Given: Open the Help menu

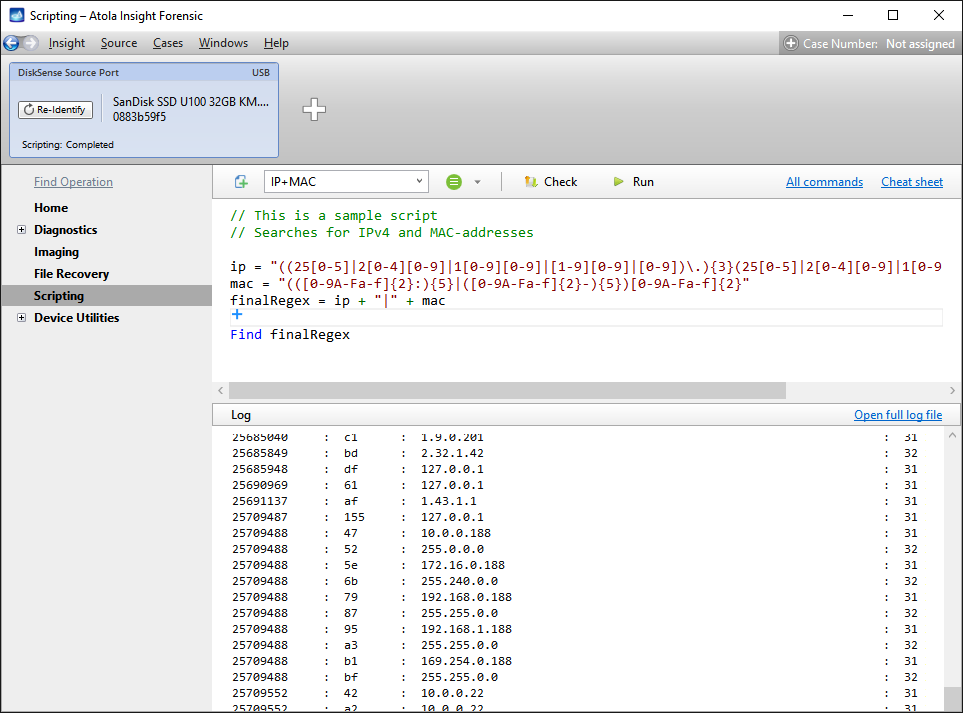Looking at the screenshot, I should 276,43.
